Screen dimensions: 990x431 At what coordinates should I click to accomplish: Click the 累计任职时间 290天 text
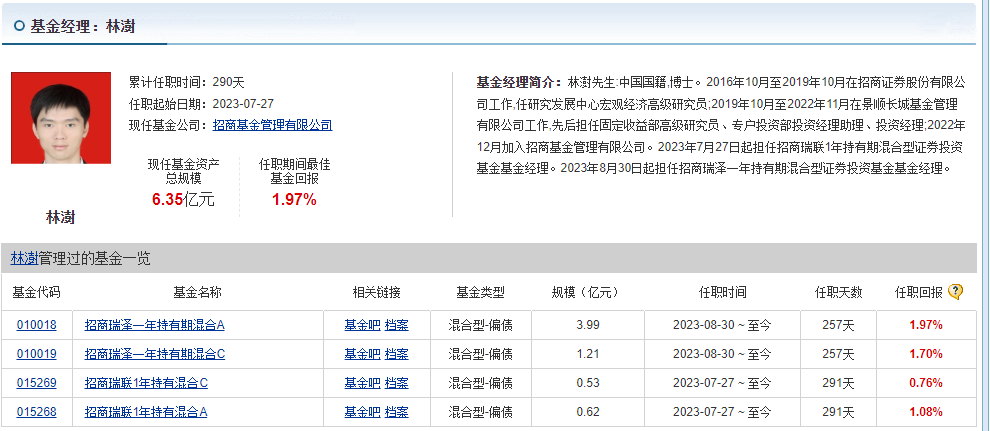point(187,81)
